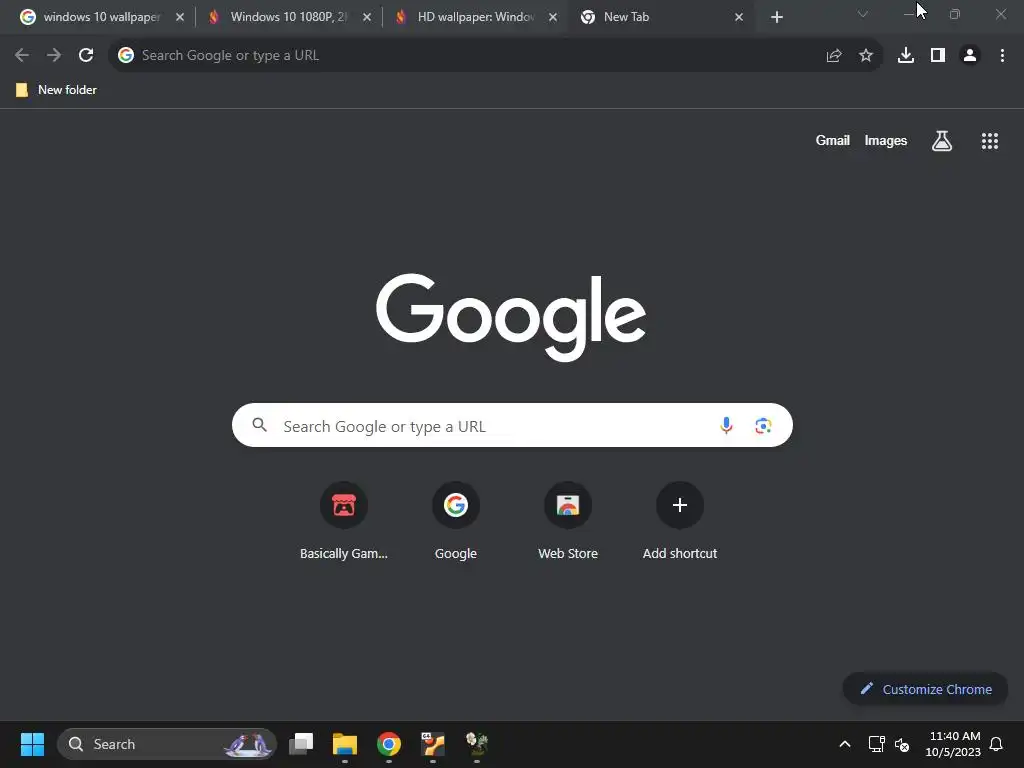Open Search Labs flask icon
Screen dimensions: 1024x768
click(942, 140)
